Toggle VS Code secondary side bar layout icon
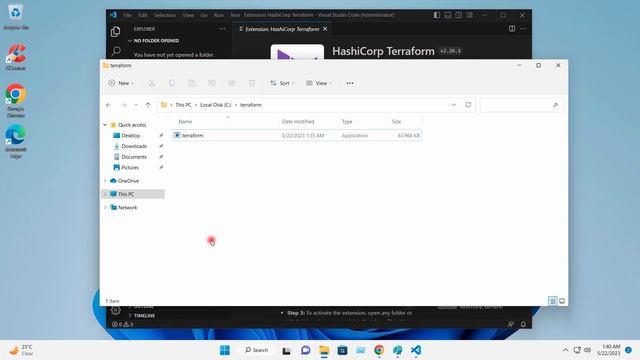The image size is (640, 360). click(459, 15)
